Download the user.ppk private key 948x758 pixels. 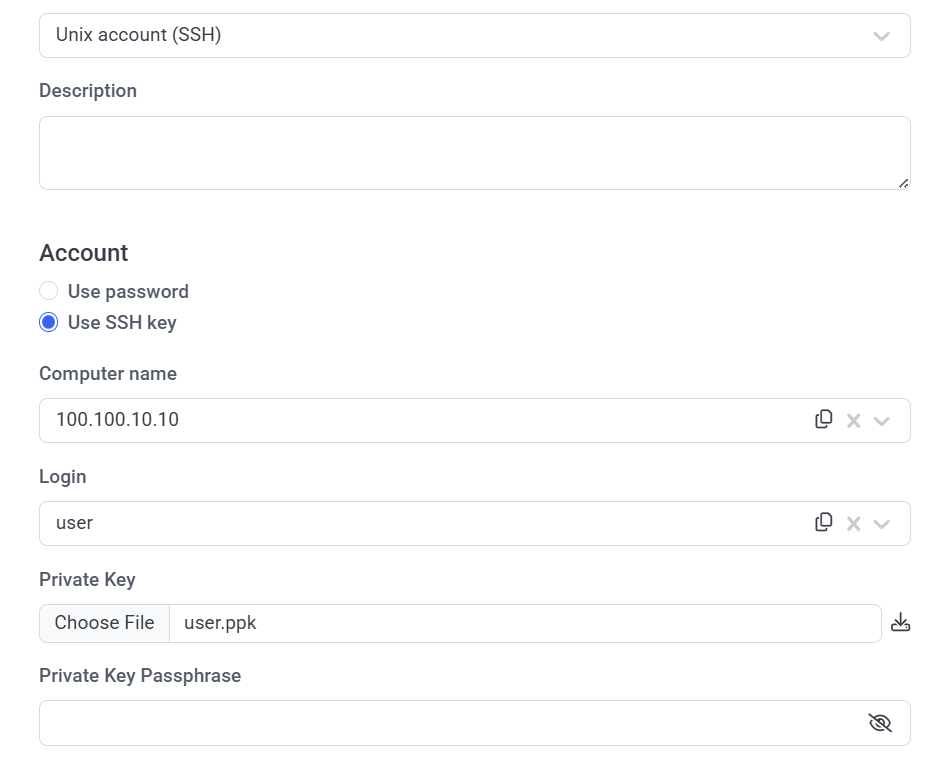(x=900, y=623)
